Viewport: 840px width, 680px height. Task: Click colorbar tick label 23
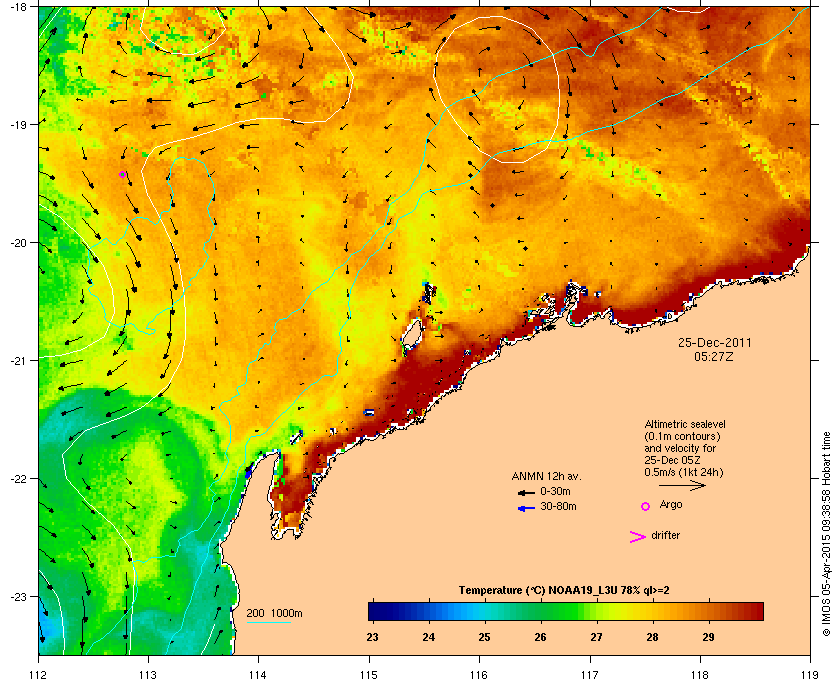tap(372, 637)
